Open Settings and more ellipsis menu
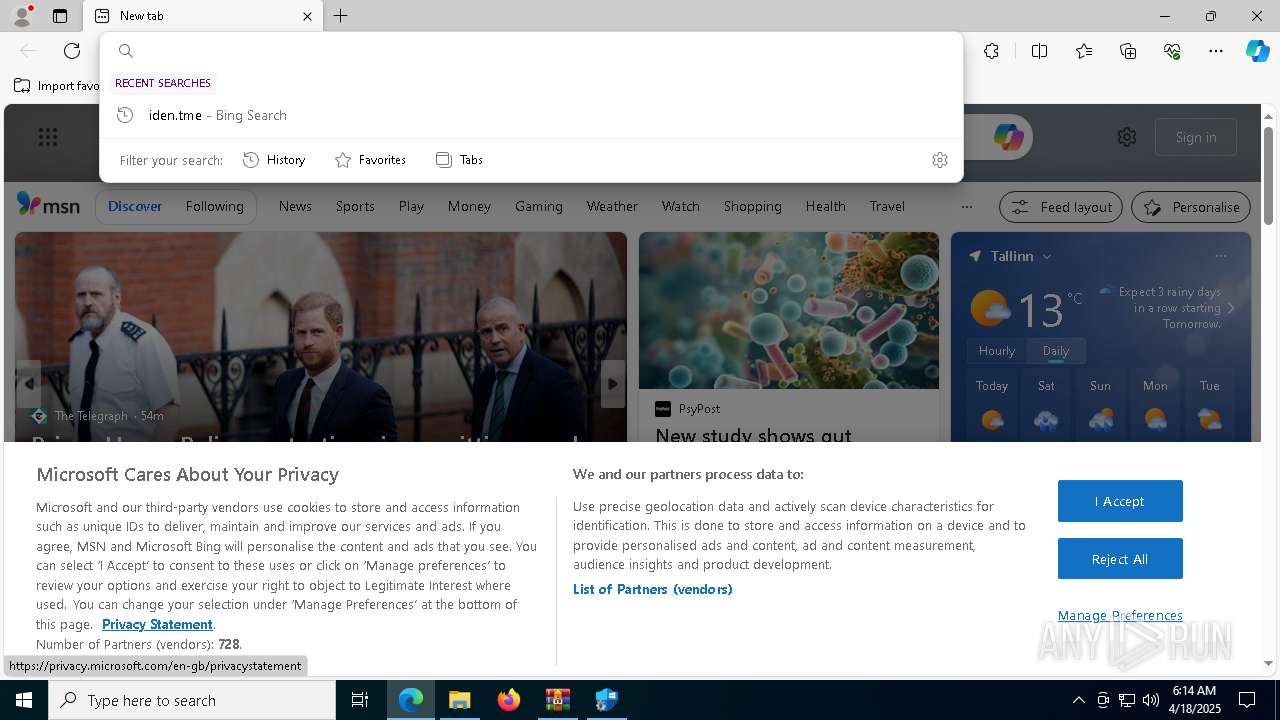The image size is (1280, 720). click(1216, 51)
